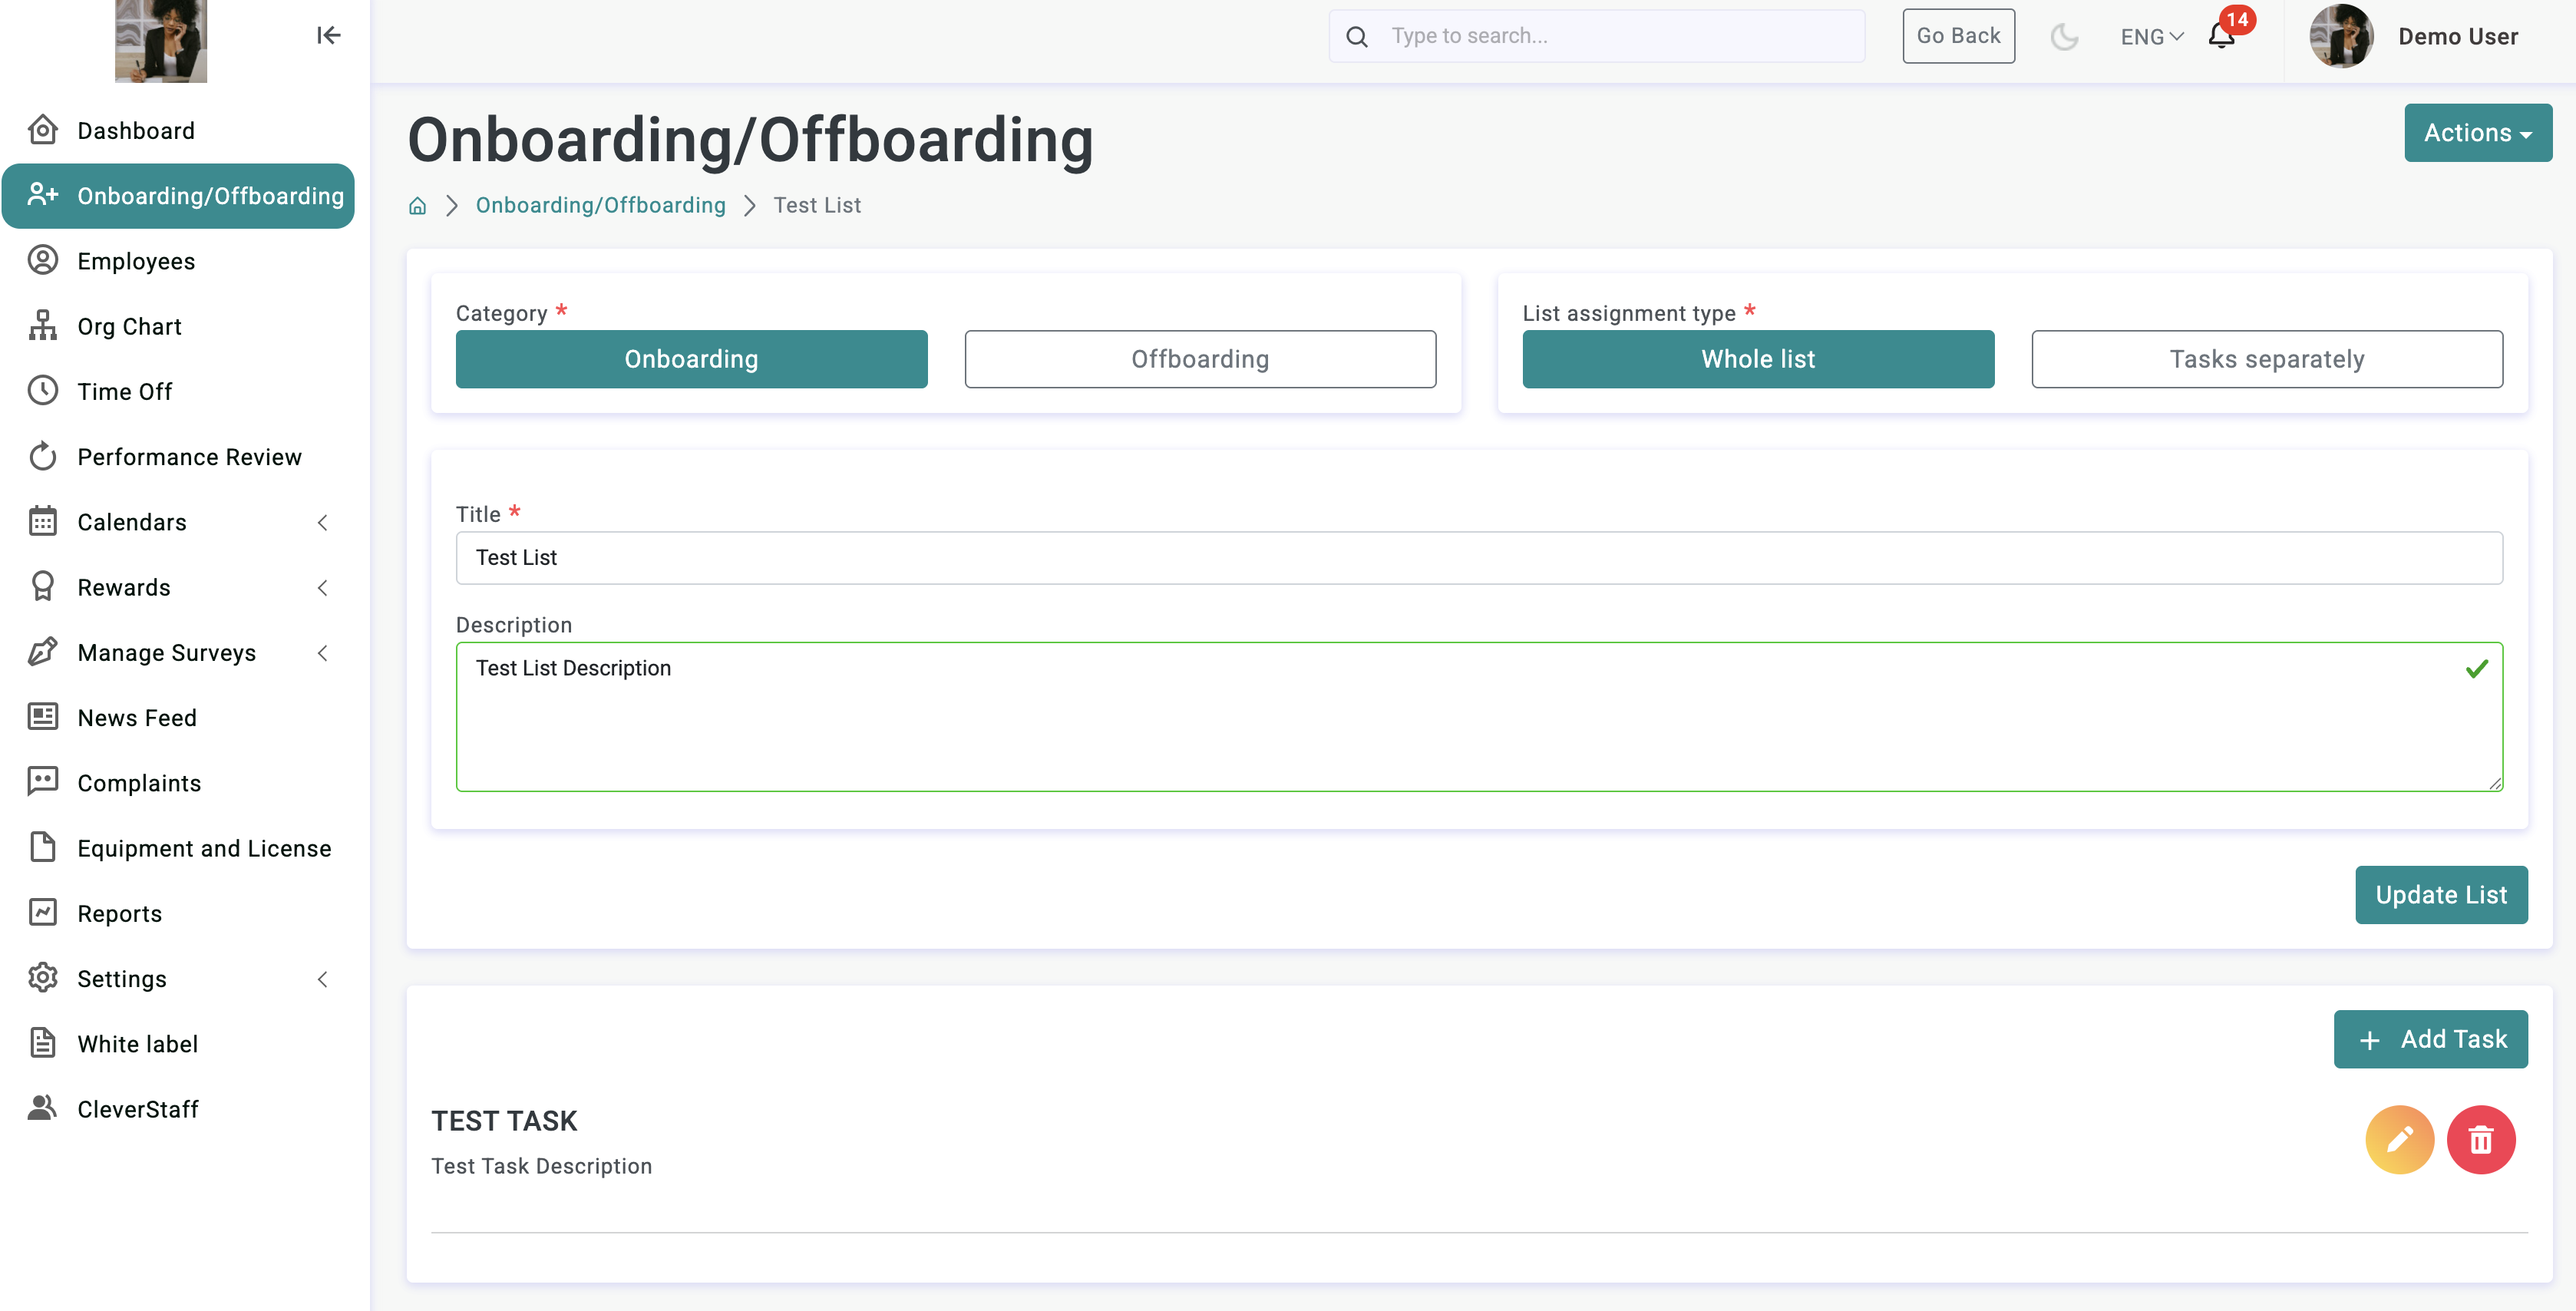Screen dimensions: 2576x1311
Task: Focus the Type to search field
Action: (1596, 36)
